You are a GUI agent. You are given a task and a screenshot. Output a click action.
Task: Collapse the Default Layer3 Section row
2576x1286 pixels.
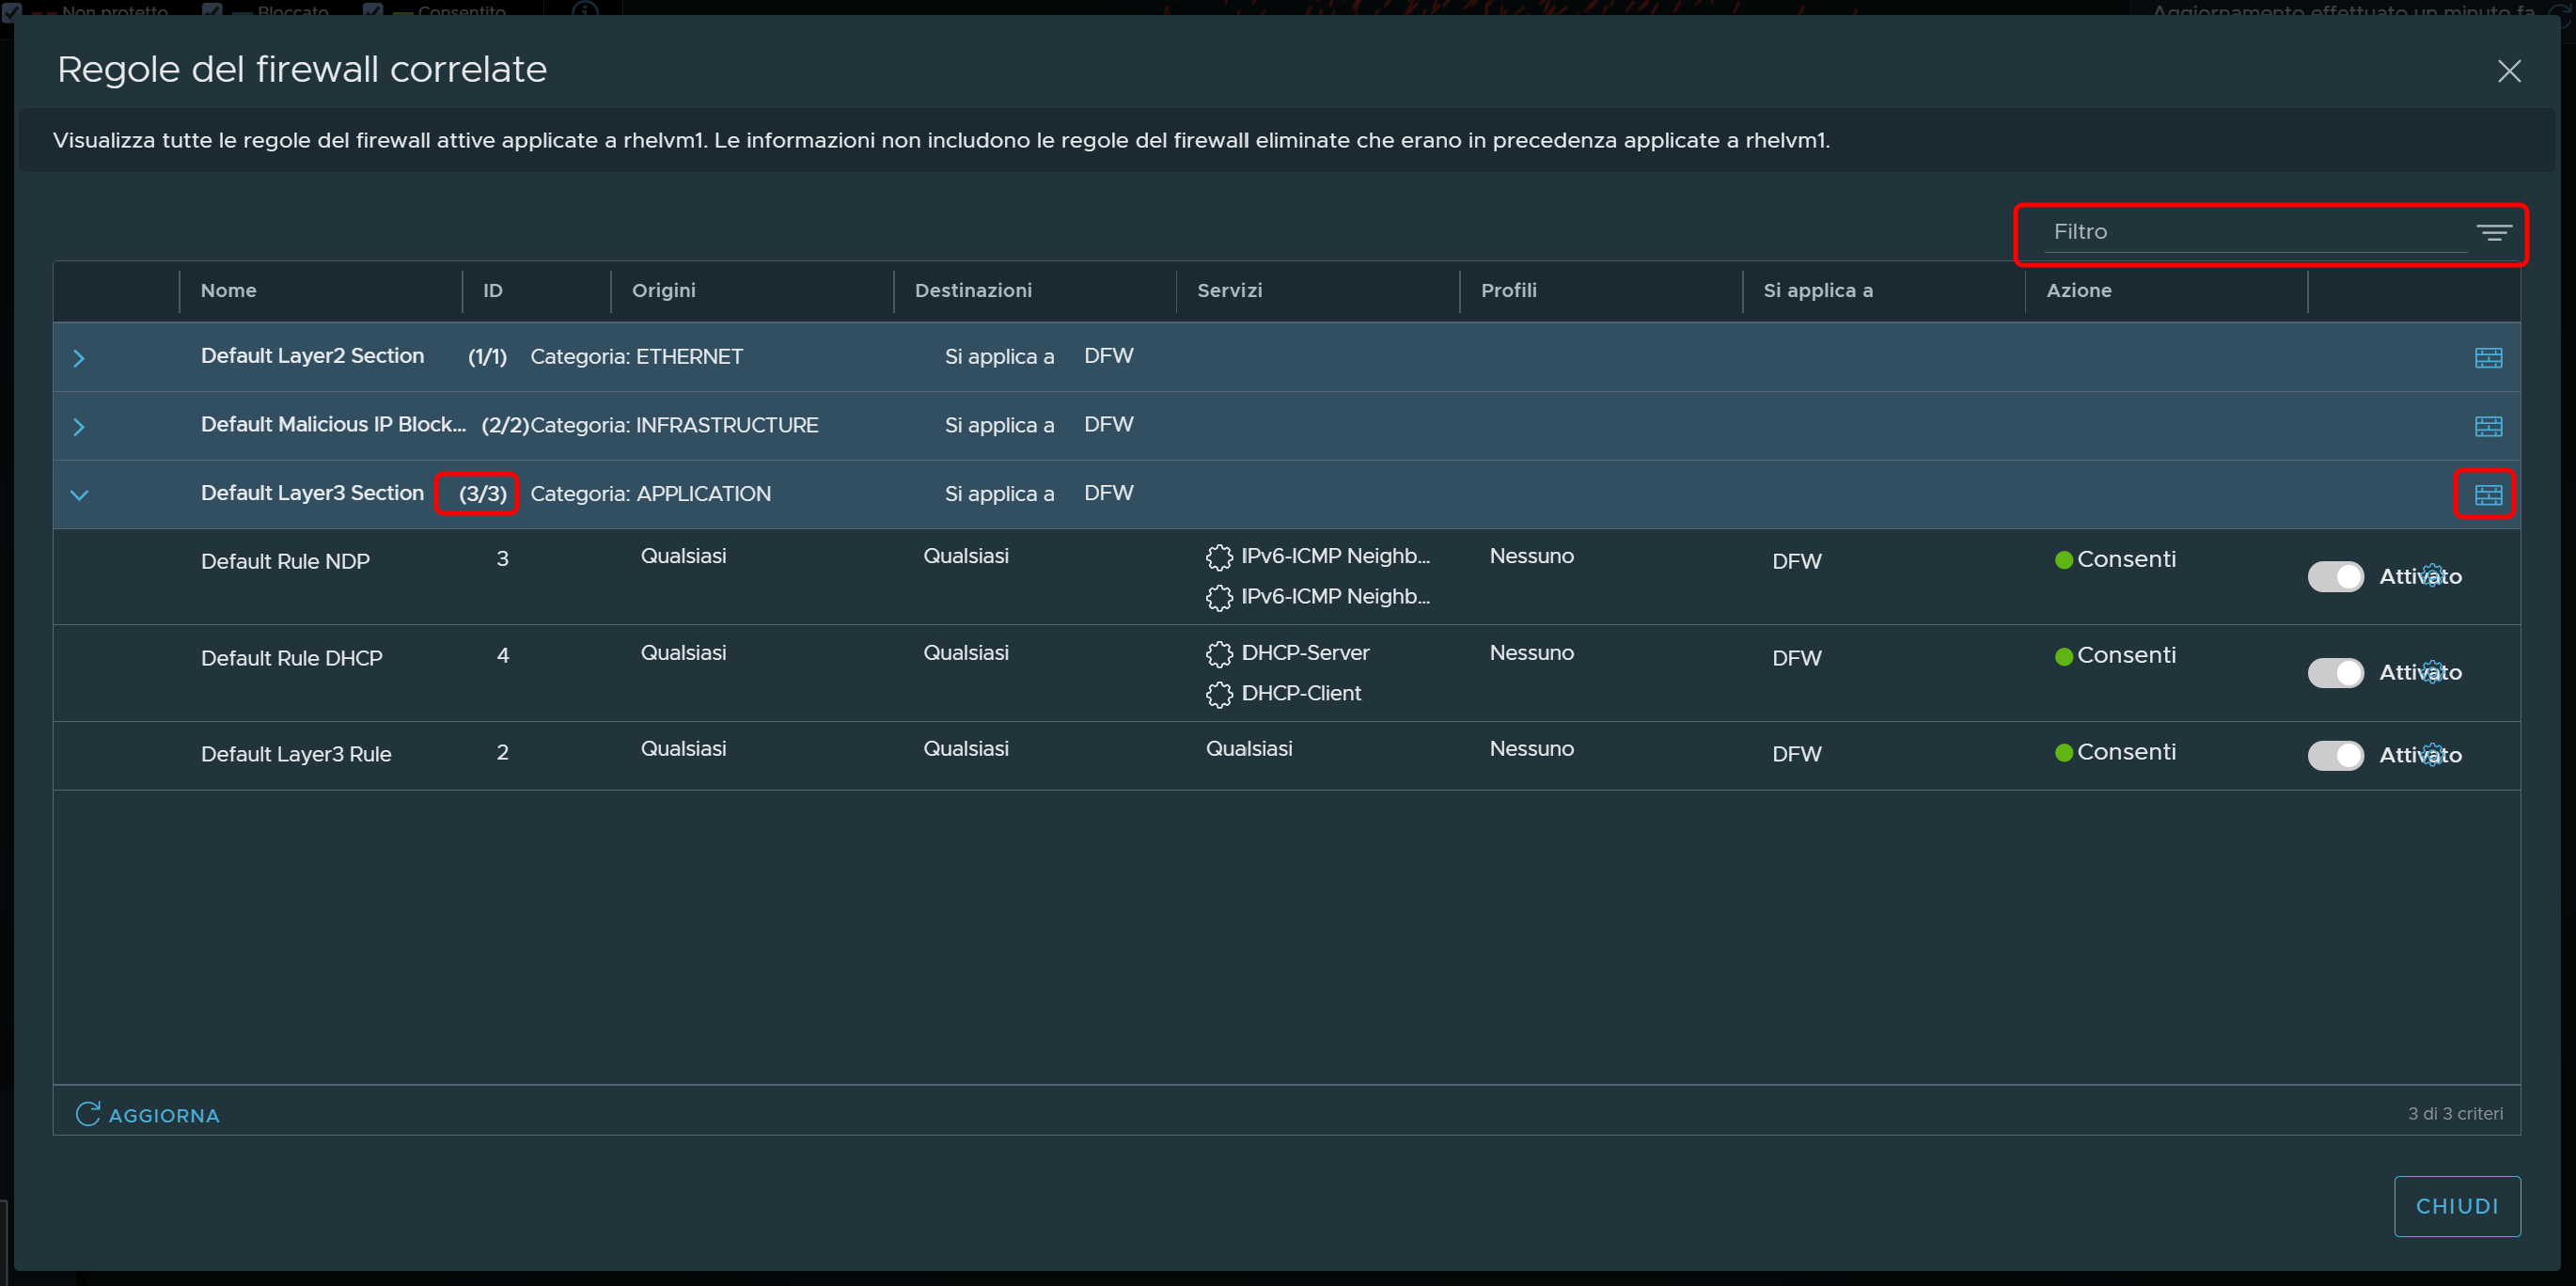(x=79, y=494)
